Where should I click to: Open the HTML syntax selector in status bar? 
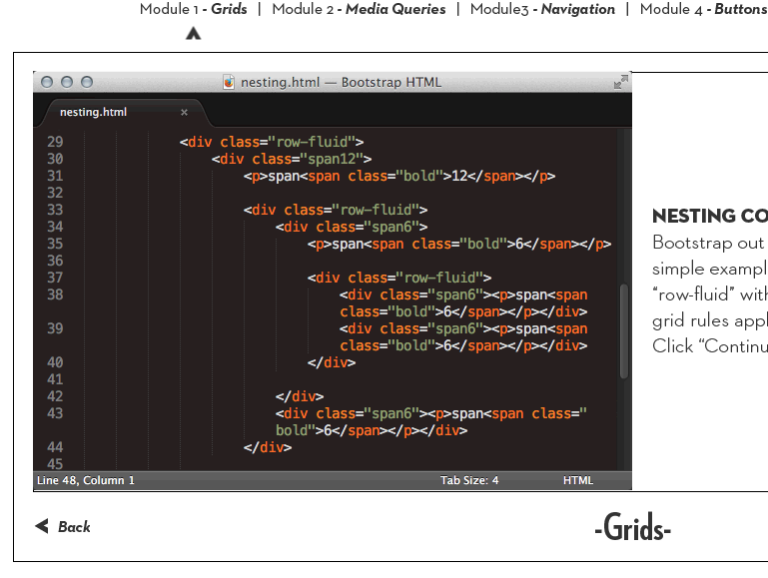click(x=578, y=480)
